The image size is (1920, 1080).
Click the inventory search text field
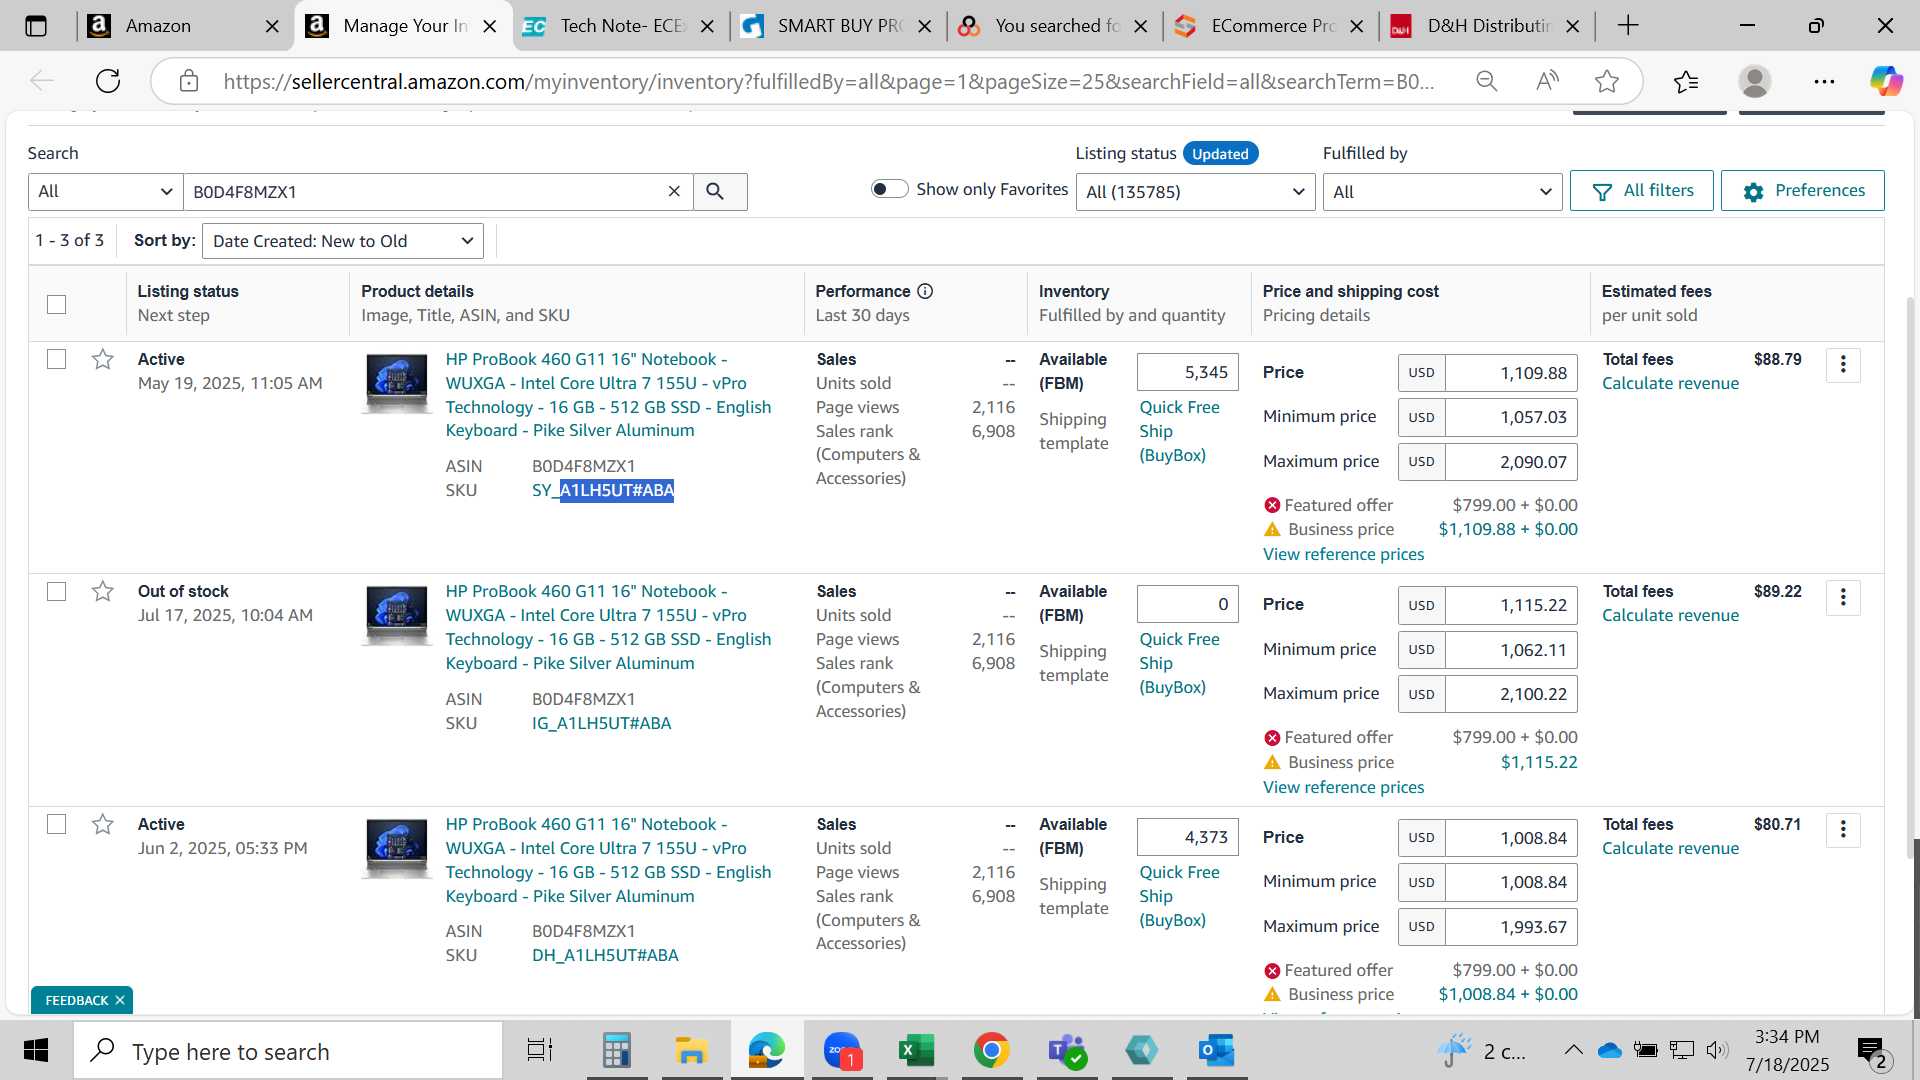click(425, 191)
